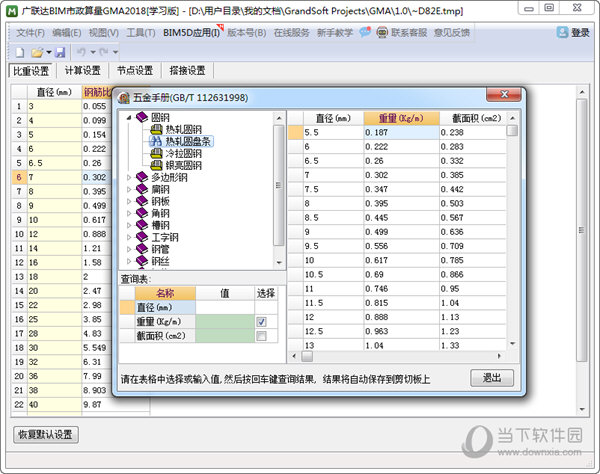Expand the 角钢 tree node
Viewport: 600px width, 474px height.
tap(129, 213)
